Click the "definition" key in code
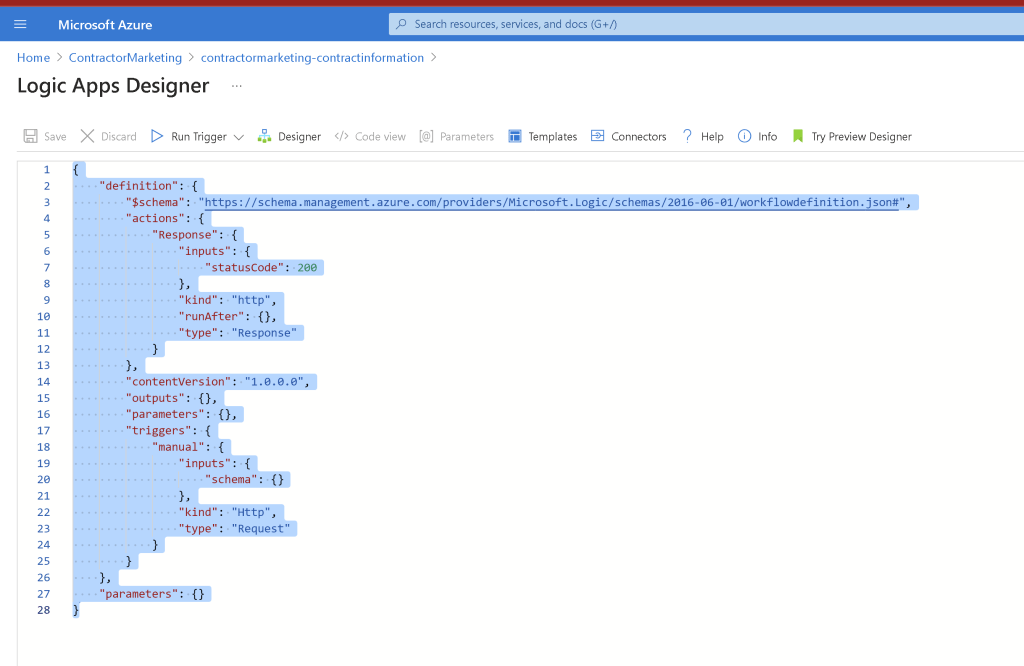This screenshot has height=666, width=1024. 139,186
